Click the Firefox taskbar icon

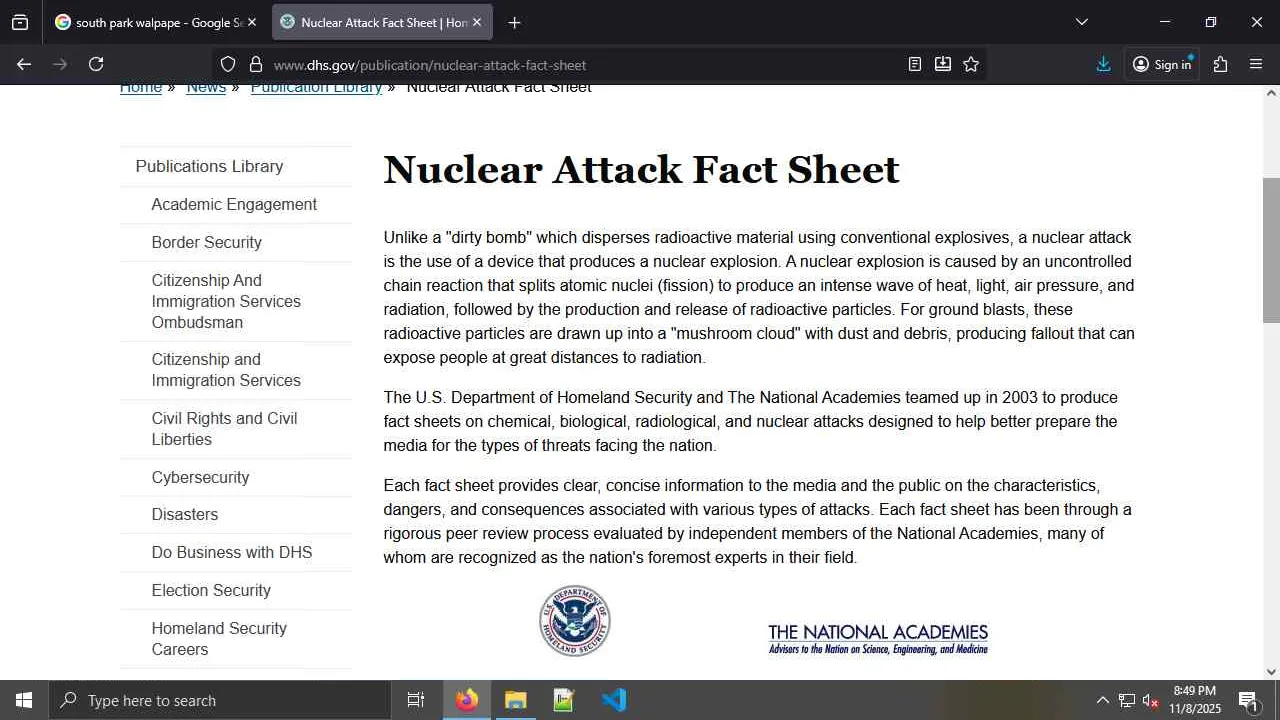coord(467,700)
